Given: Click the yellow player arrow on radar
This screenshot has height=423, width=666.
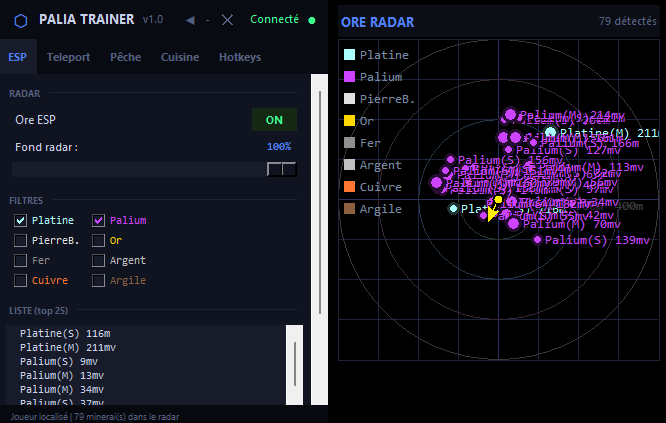Looking at the screenshot, I should [x=492, y=214].
